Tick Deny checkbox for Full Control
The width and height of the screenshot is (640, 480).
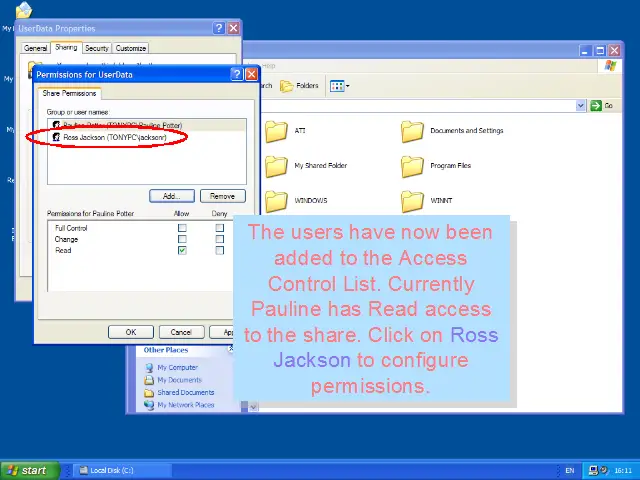[x=220, y=228]
